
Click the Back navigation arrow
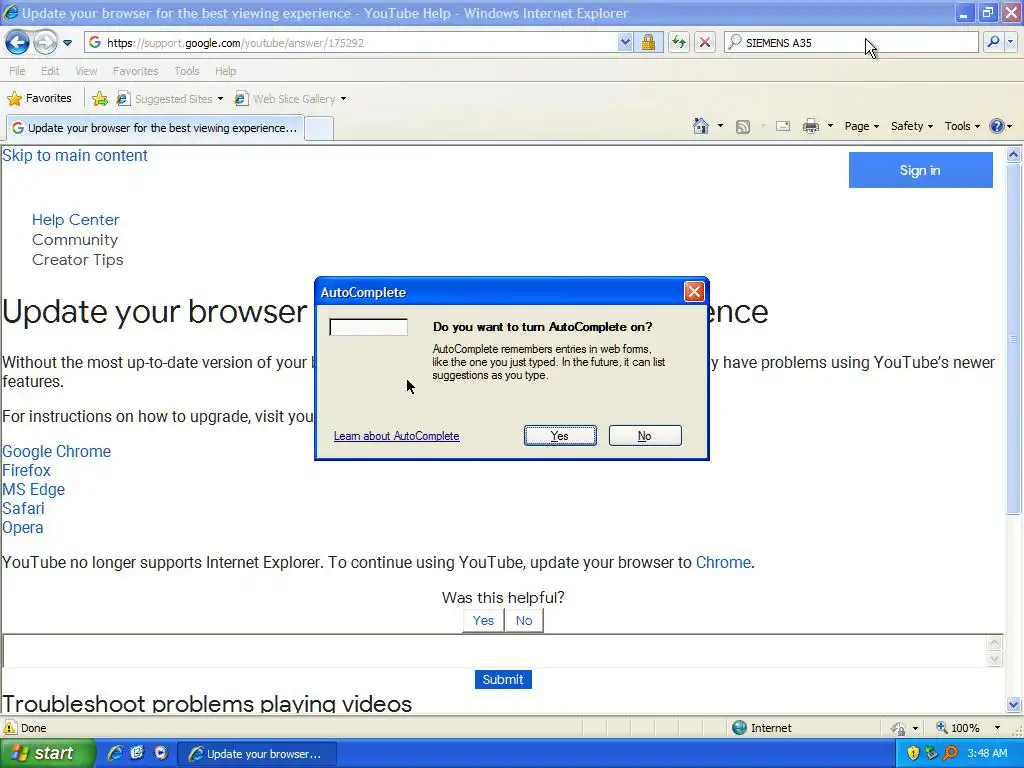point(18,43)
